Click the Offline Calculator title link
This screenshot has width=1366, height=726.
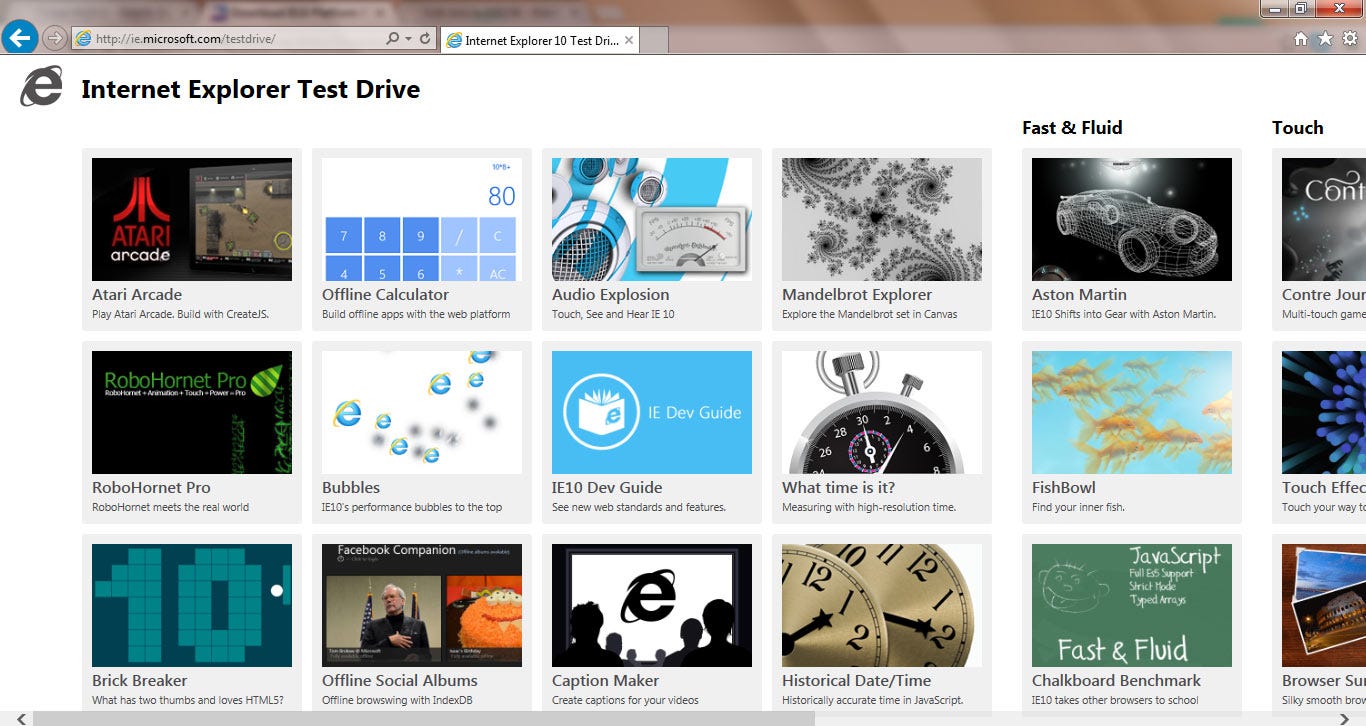385,295
